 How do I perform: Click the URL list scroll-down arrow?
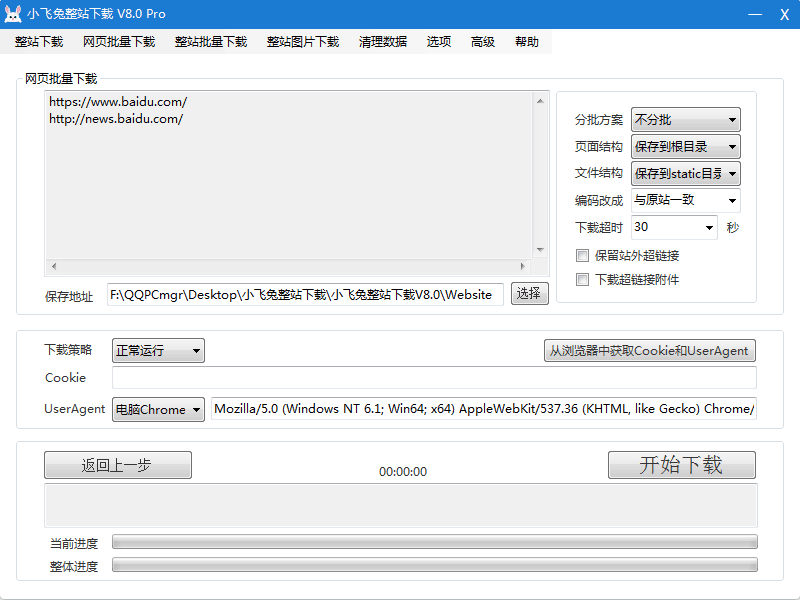540,250
